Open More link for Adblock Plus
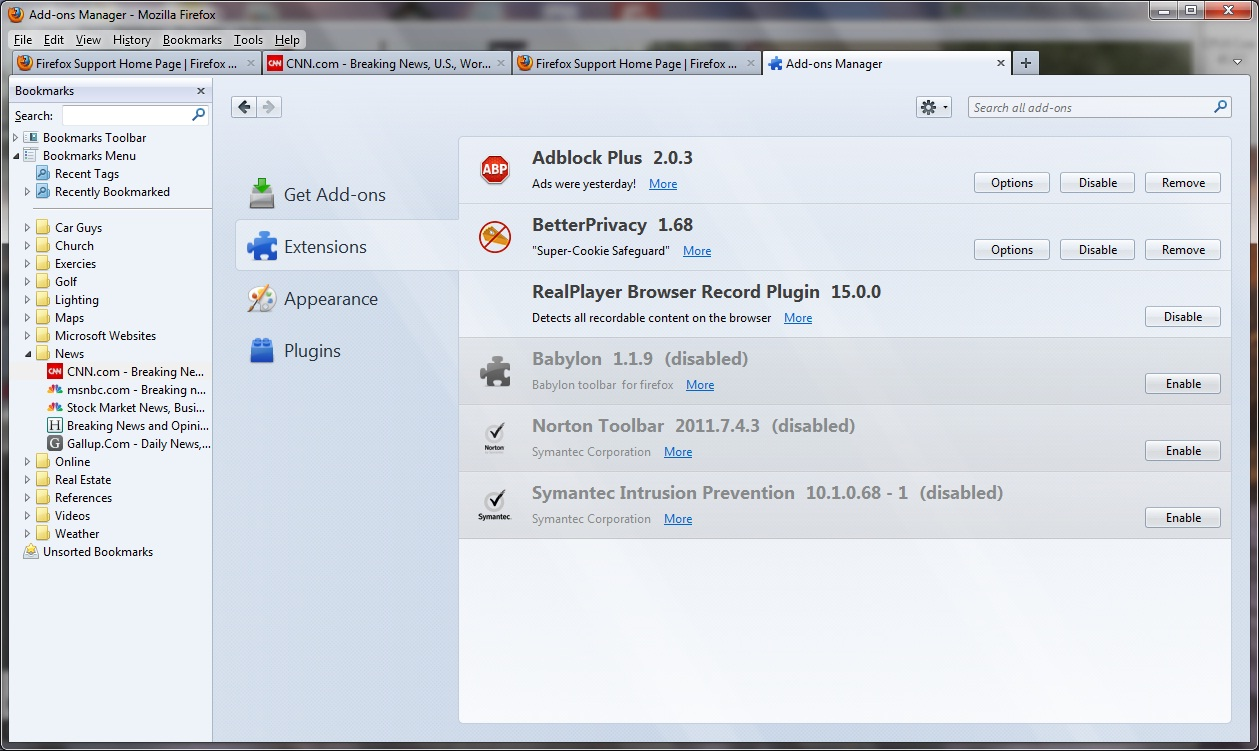This screenshot has height=751, width=1259. (x=663, y=184)
